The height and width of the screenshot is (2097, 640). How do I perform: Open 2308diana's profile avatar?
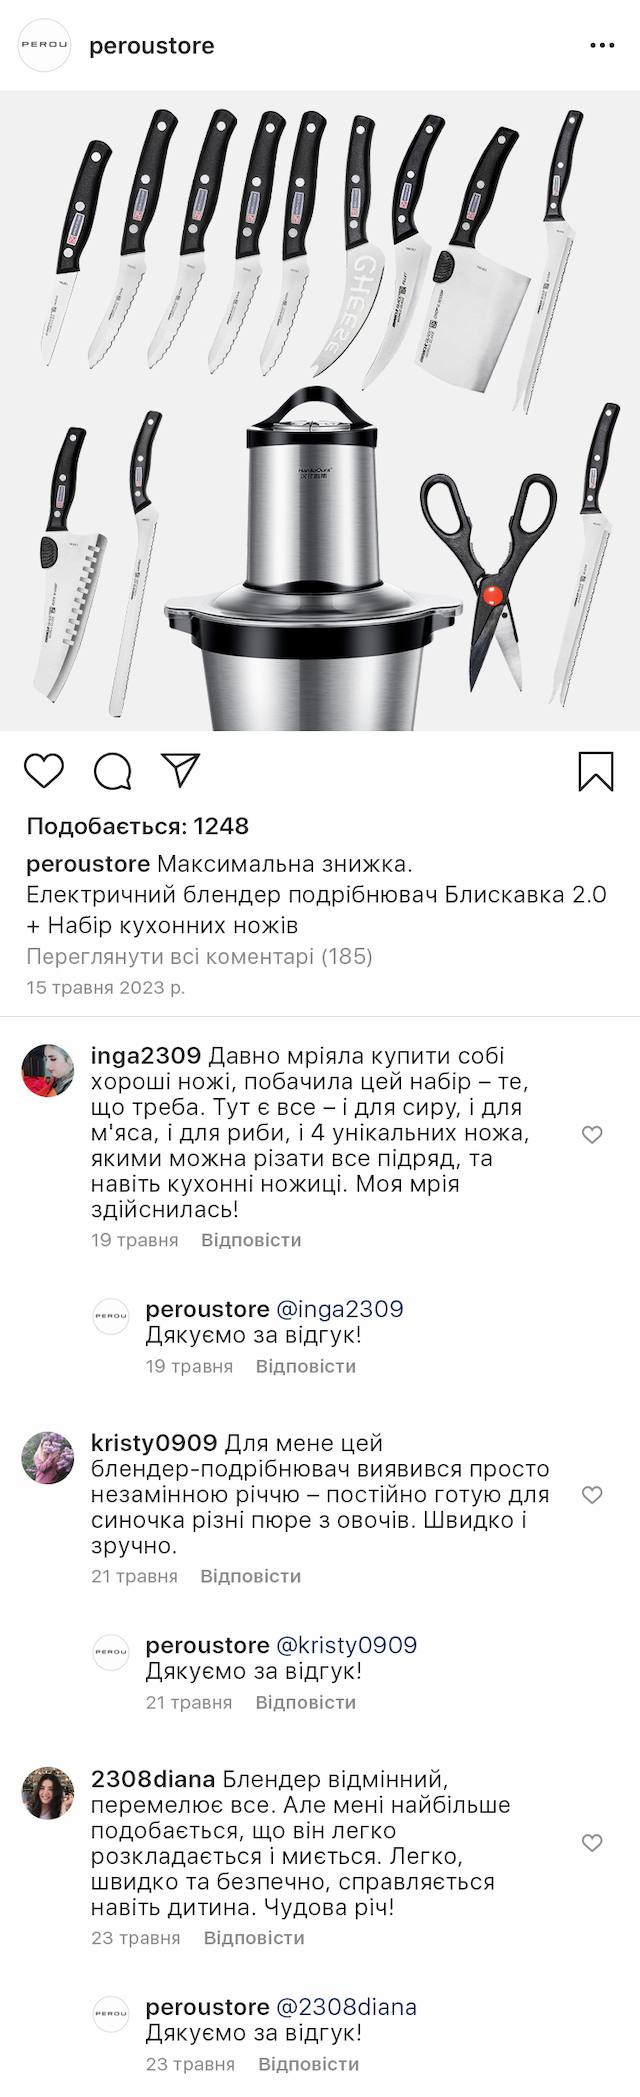click(48, 1793)
